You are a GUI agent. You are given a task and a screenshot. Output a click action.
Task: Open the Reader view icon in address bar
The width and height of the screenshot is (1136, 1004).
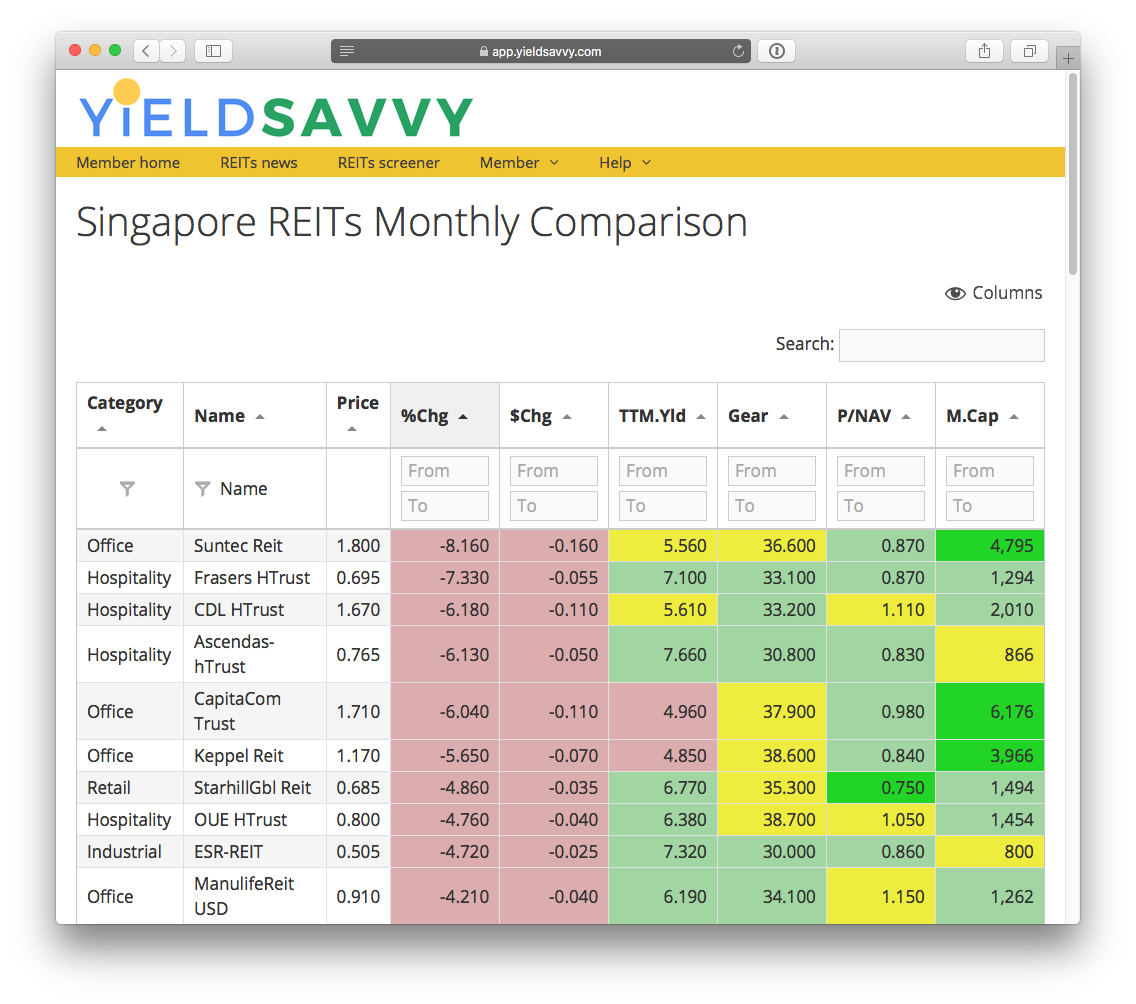(x=347, y=51)
